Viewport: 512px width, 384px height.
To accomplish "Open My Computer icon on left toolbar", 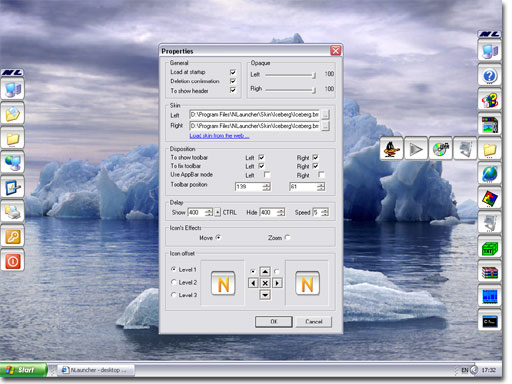I will (13, 89).
